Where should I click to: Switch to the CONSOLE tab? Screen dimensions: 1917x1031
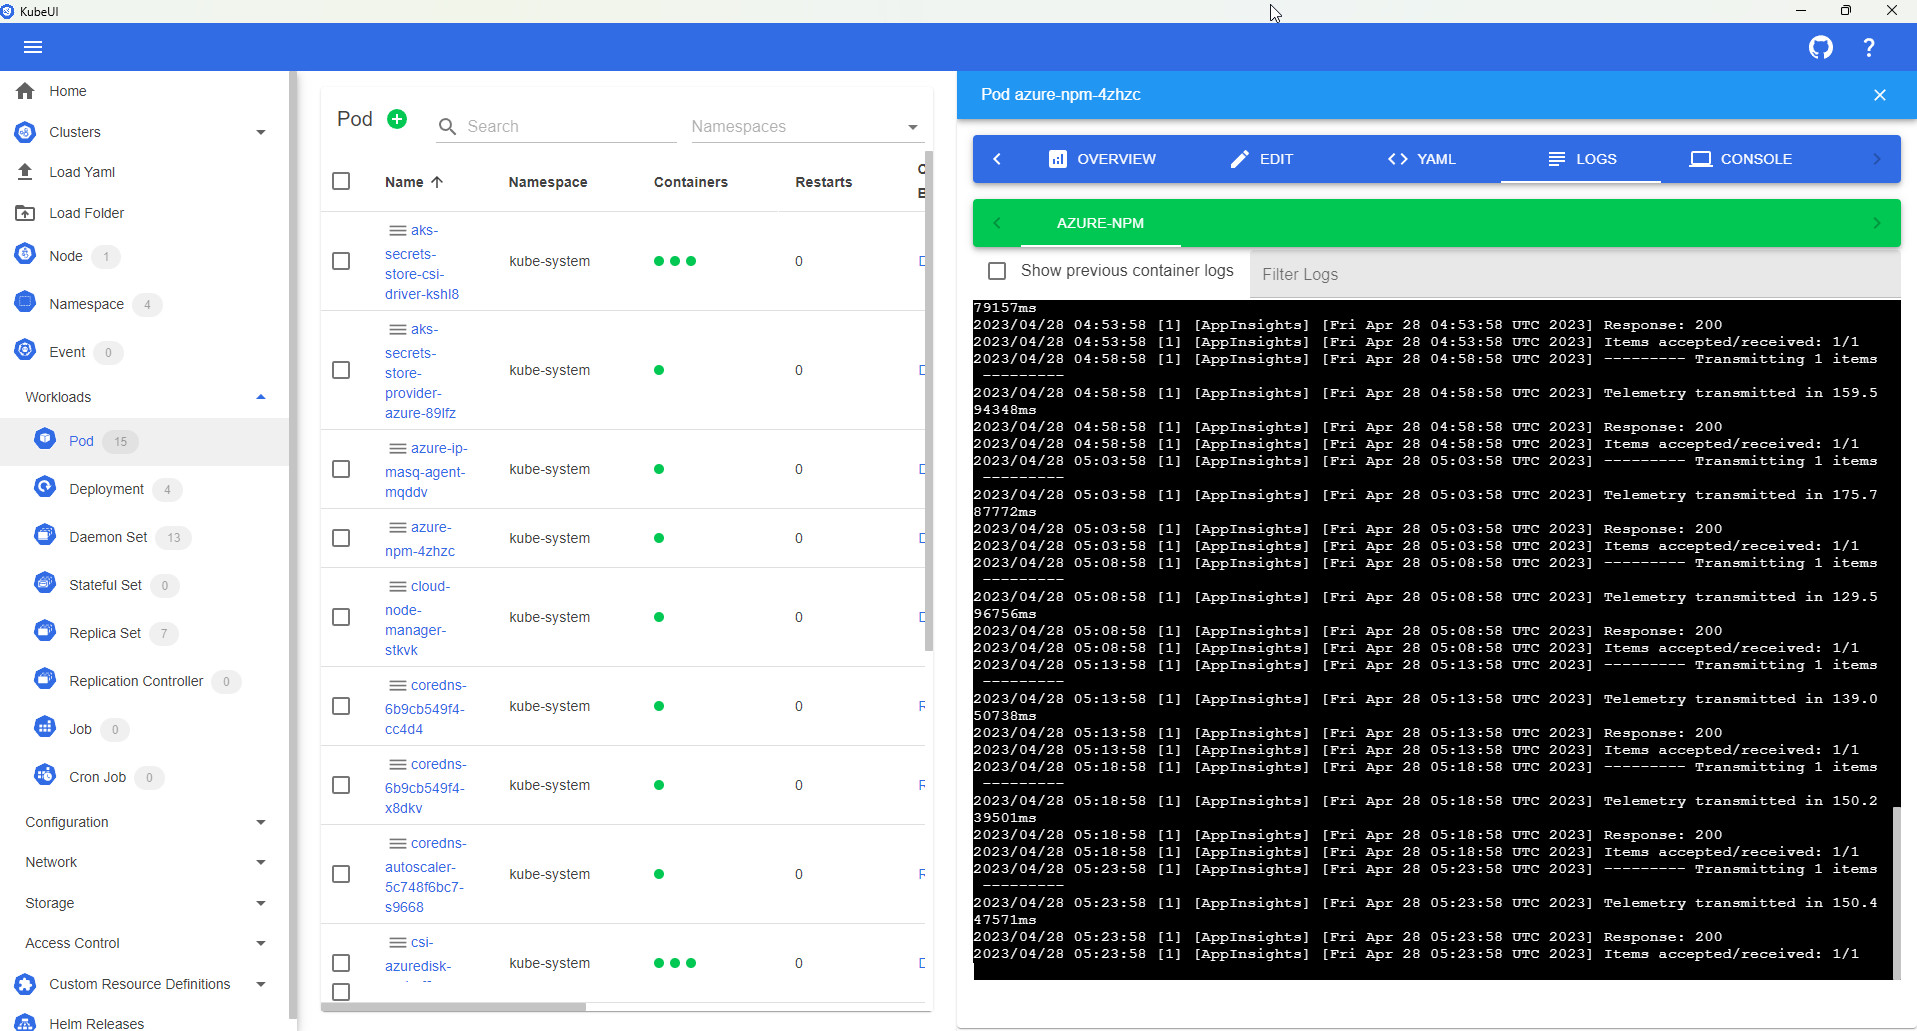[1741, 159]
